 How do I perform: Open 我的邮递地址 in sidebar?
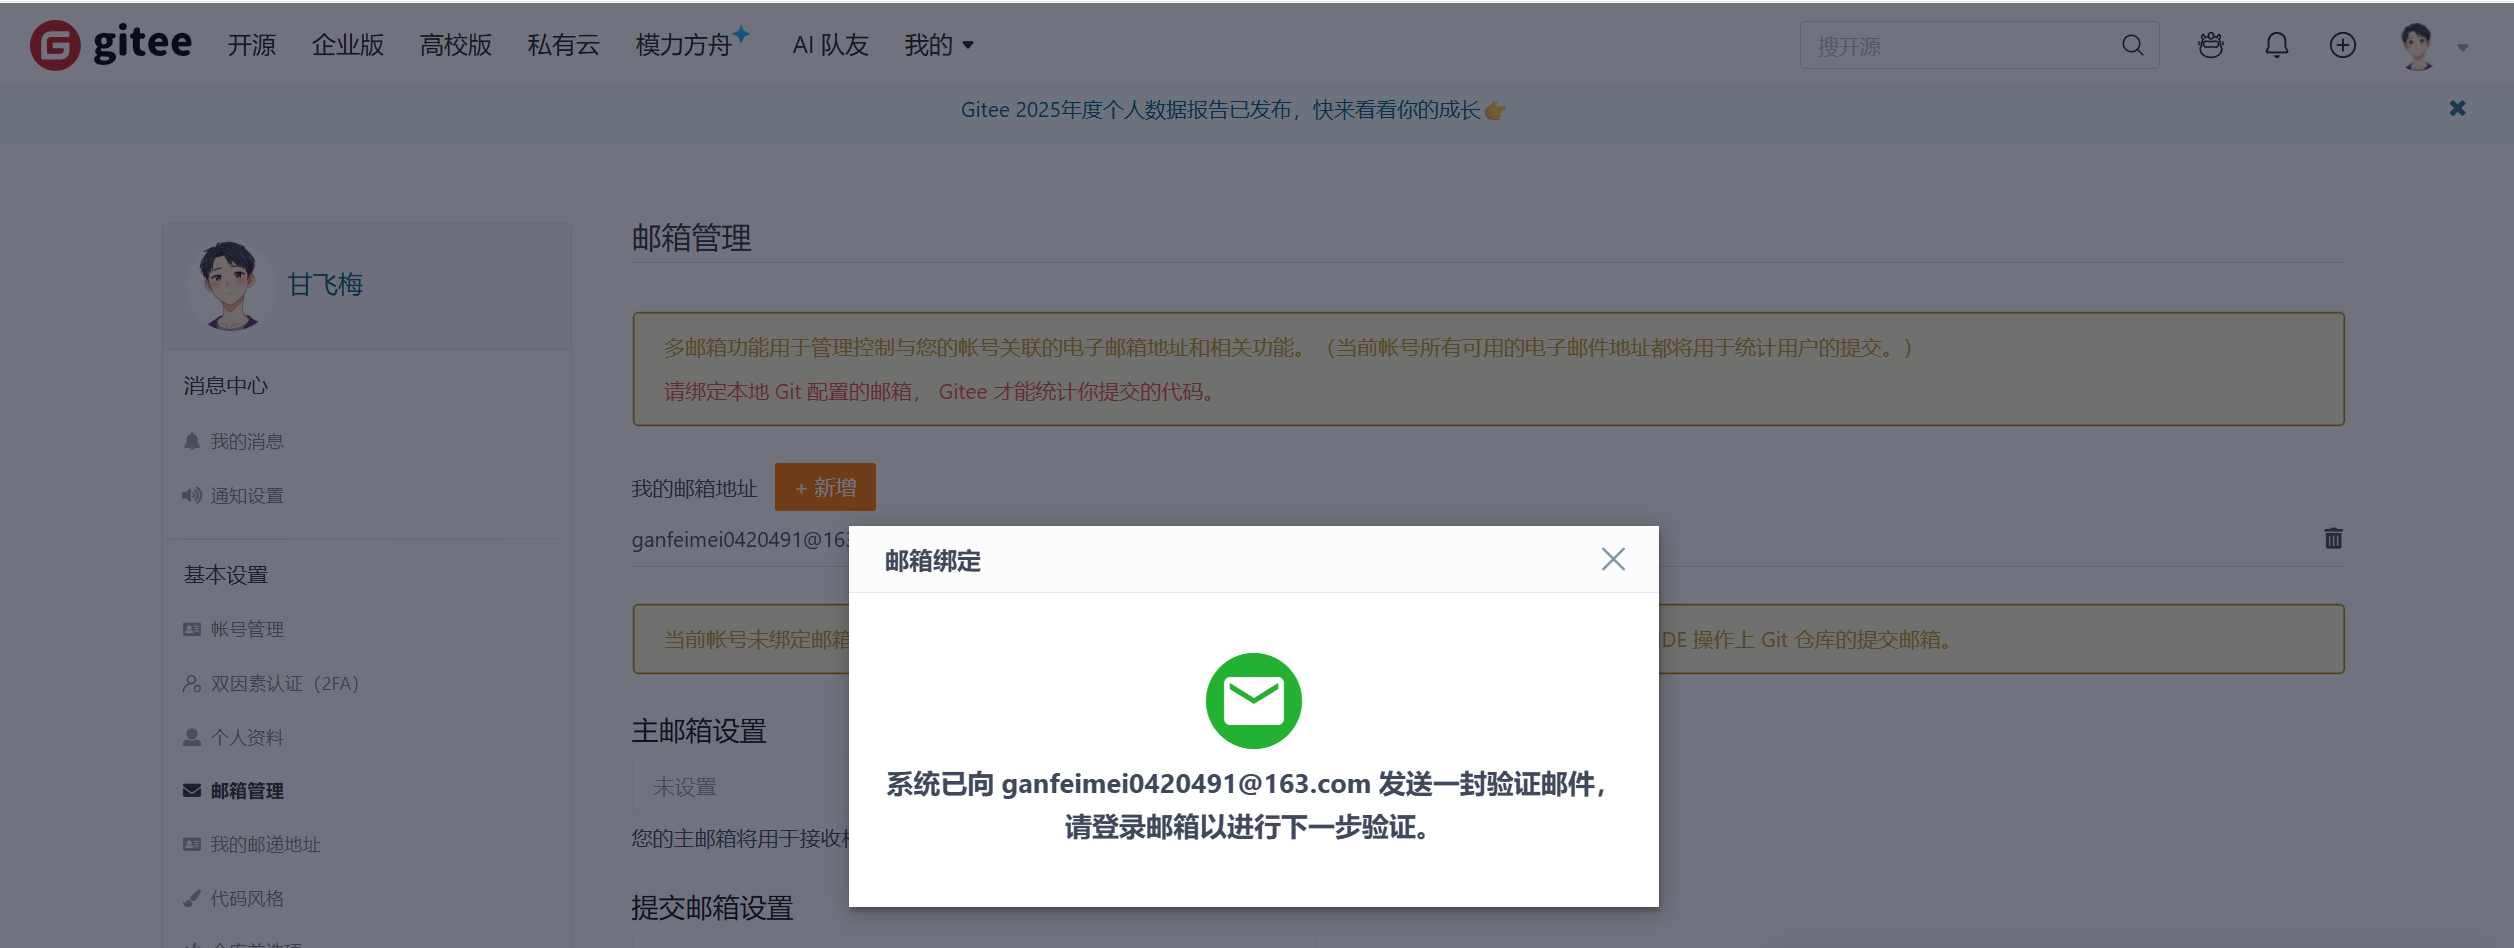point(265,844)
